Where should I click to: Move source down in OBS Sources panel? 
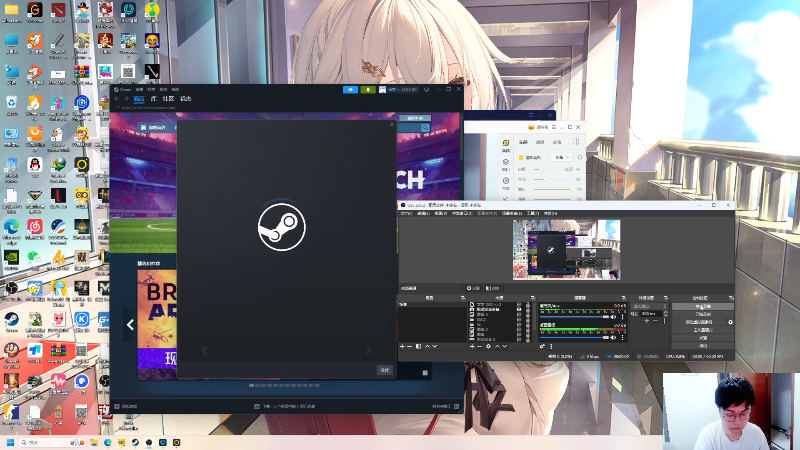point(505,346)
